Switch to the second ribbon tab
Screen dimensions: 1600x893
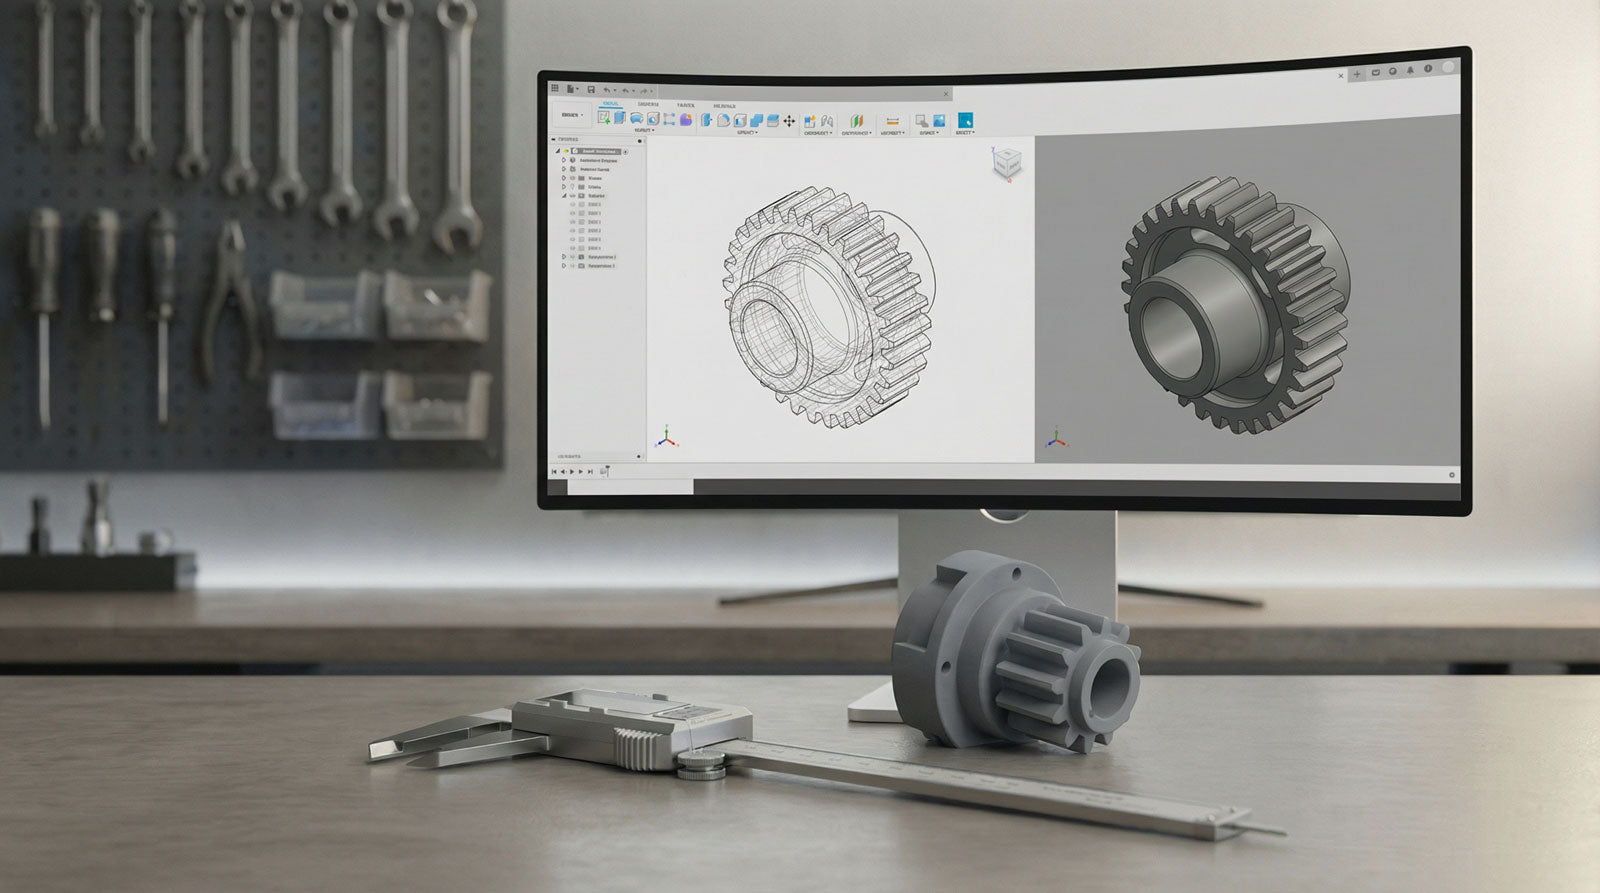pos(648,104)
